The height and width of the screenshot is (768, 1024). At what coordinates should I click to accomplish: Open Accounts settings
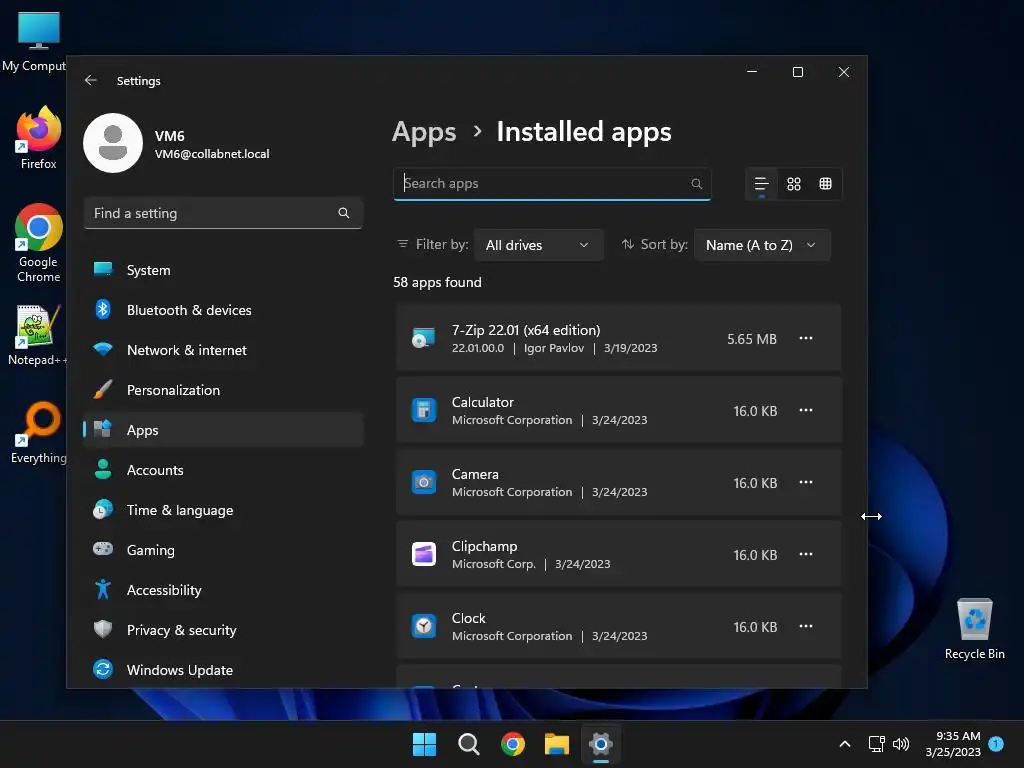pyautogui.click(x=223, y=470)
